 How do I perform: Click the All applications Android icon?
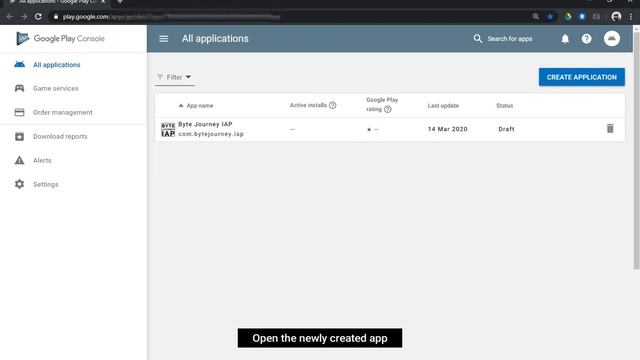point(20,64)
